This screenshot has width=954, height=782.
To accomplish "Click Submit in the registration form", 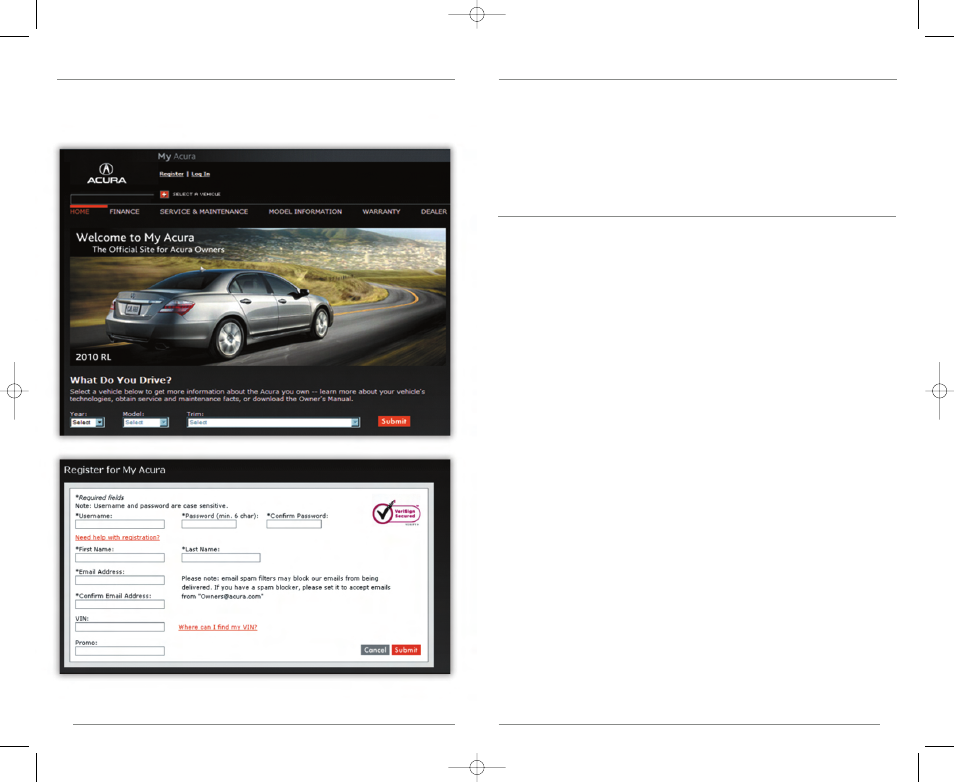I will pyautogui.click(x=406, y=650).
